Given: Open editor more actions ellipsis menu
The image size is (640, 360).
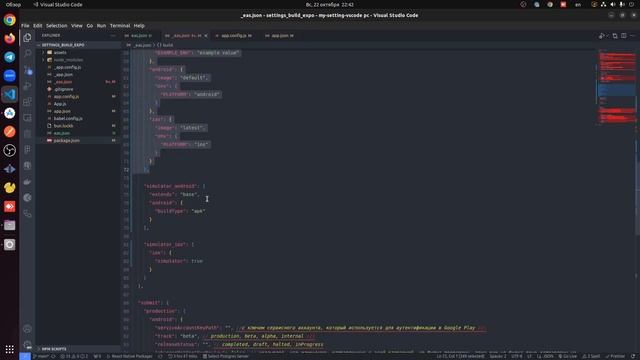Looking at the screenshot, I should (x=633, y=36).
